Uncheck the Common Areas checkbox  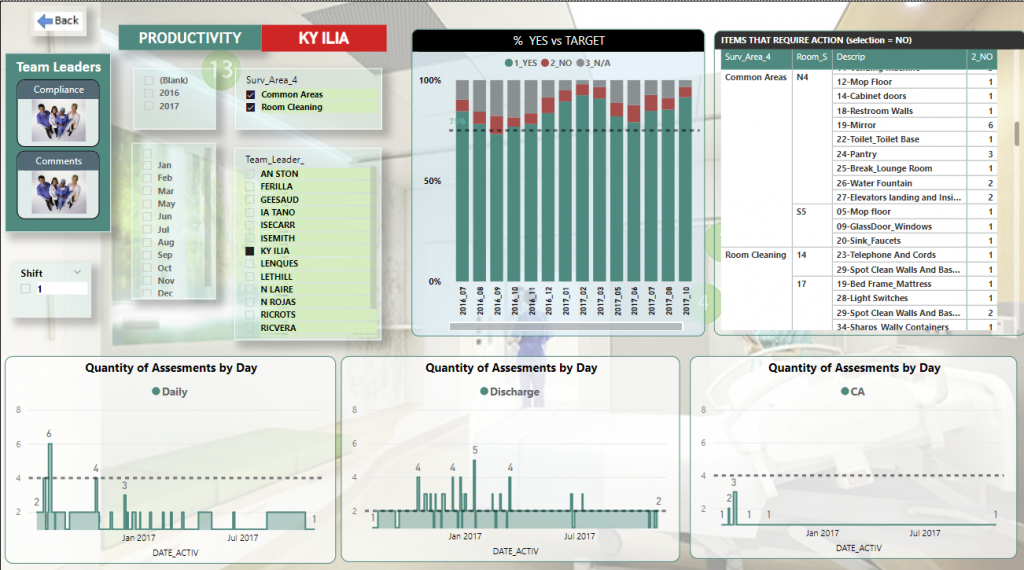click(x=251, y=95)
